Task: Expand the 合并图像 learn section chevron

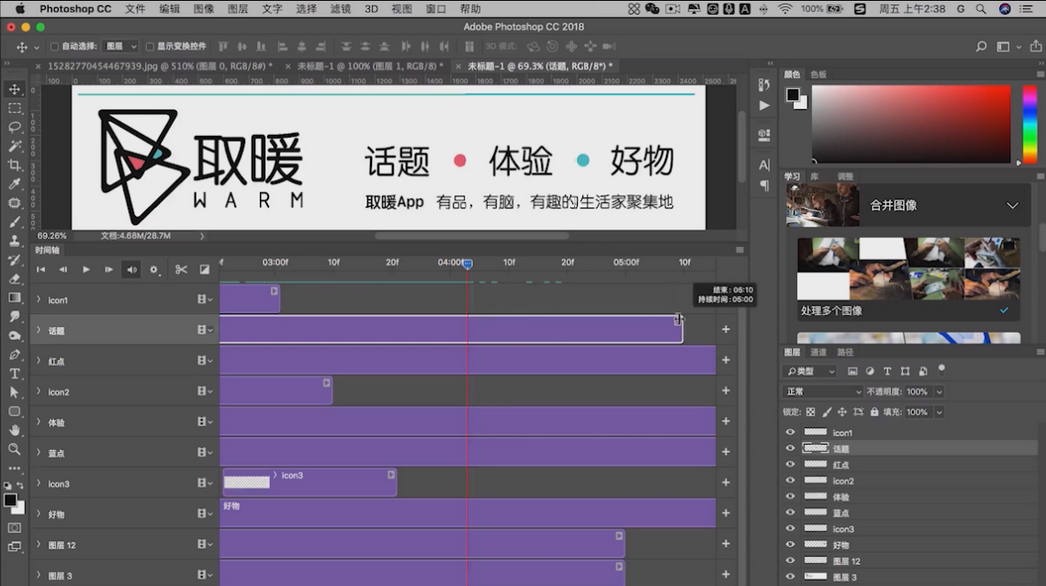Action: pyautogui.click(x=1012, y=205)
